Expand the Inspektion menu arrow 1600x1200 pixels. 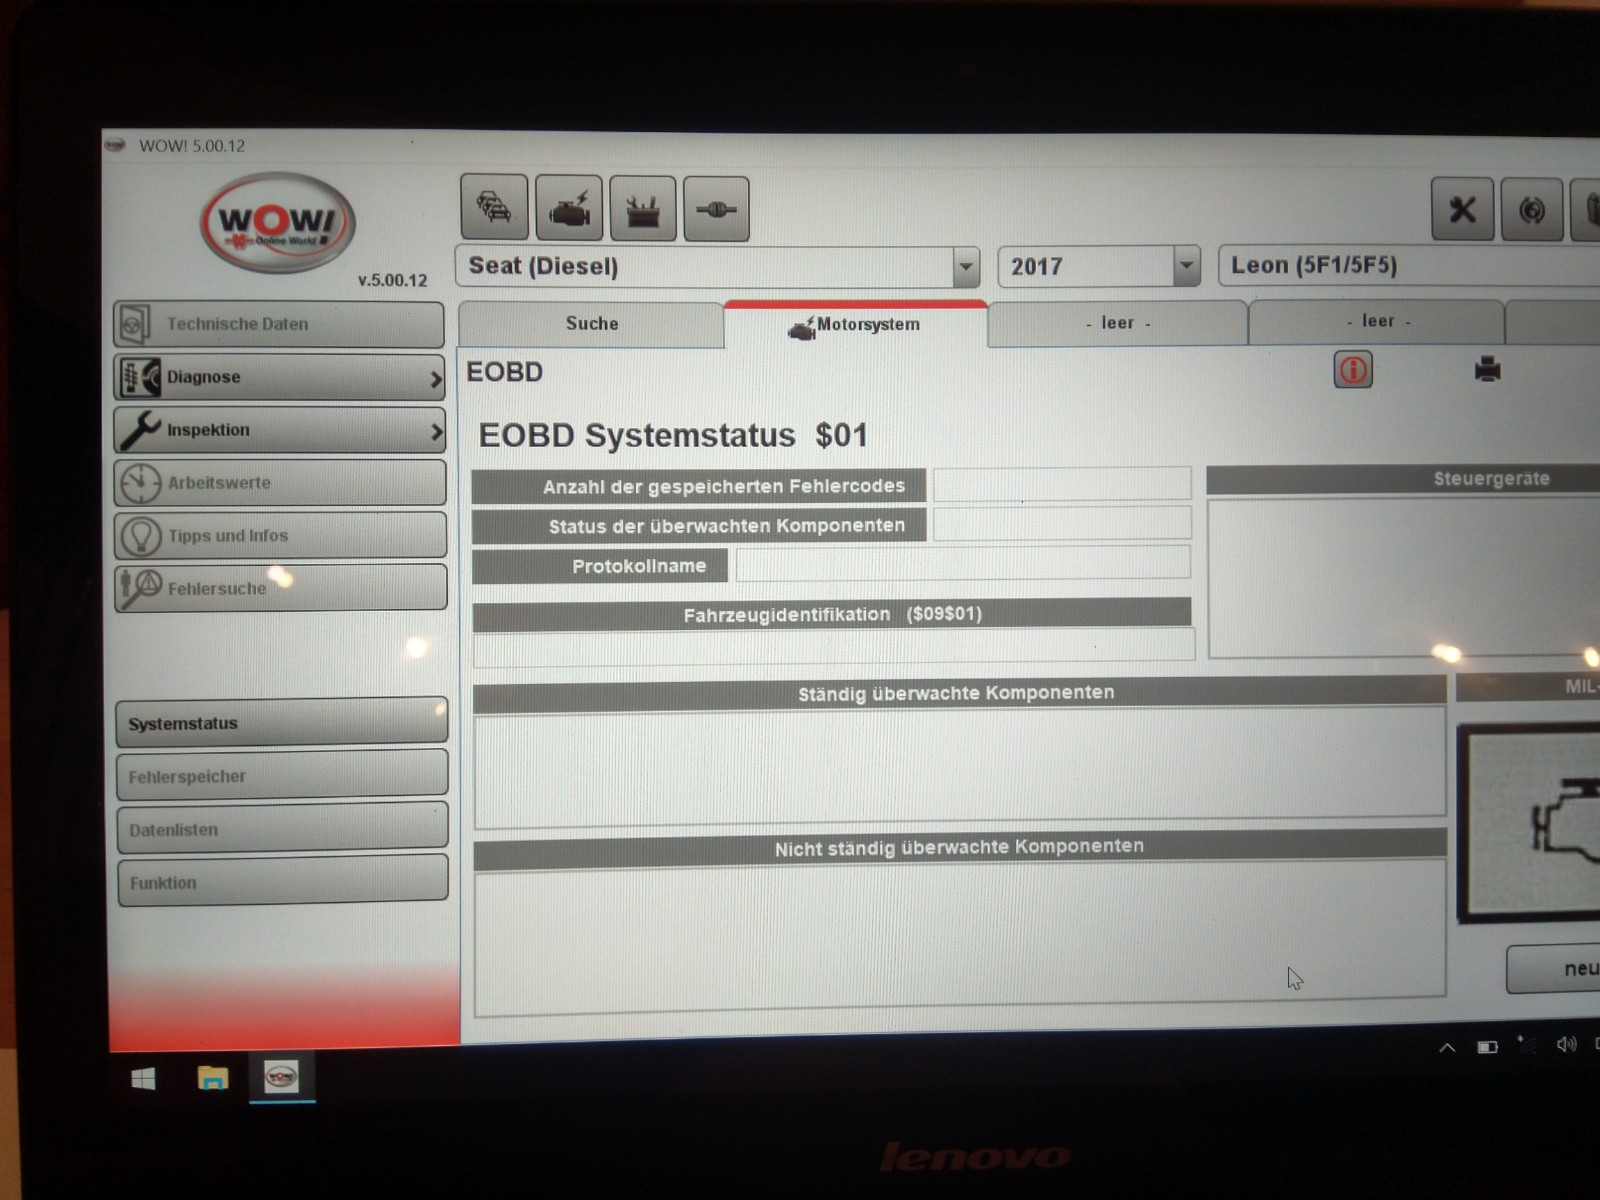[x=435, y=432]
